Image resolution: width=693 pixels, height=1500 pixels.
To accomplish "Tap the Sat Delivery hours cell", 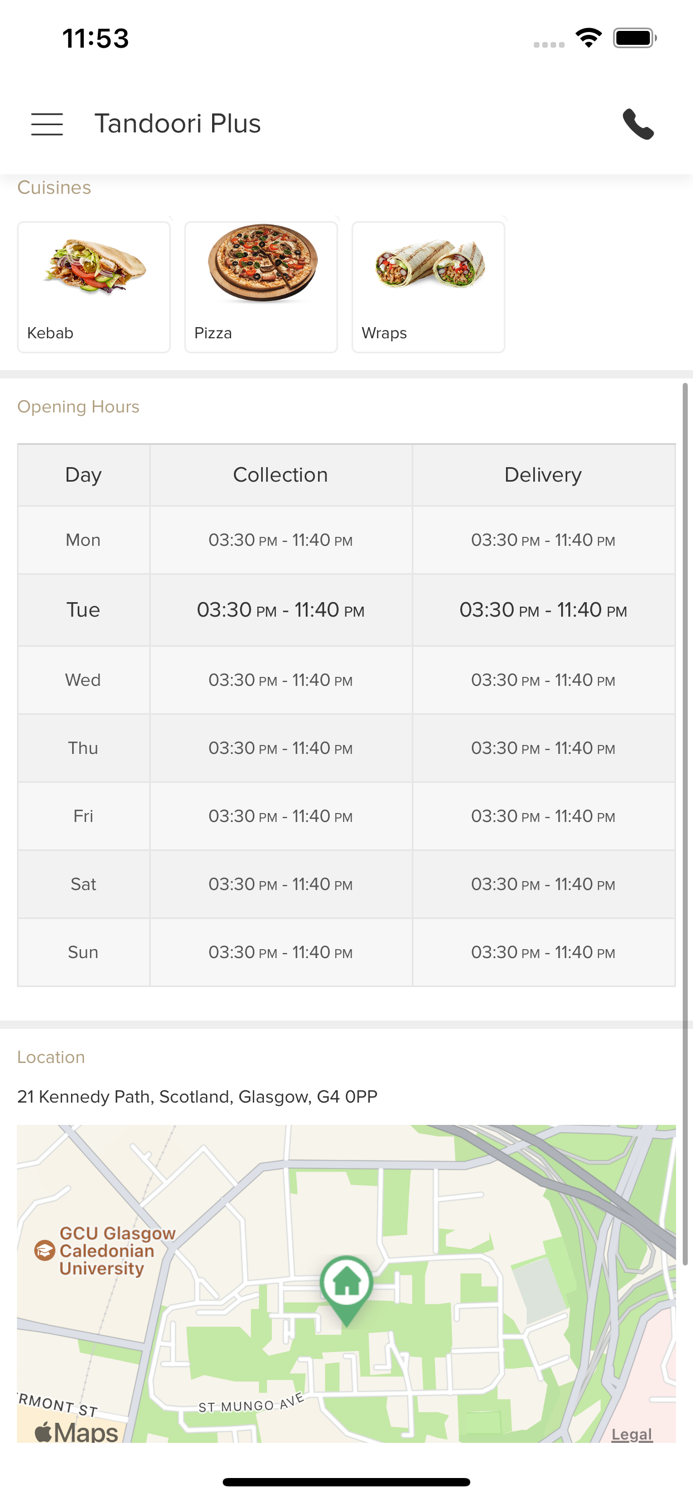I will 543,884.
